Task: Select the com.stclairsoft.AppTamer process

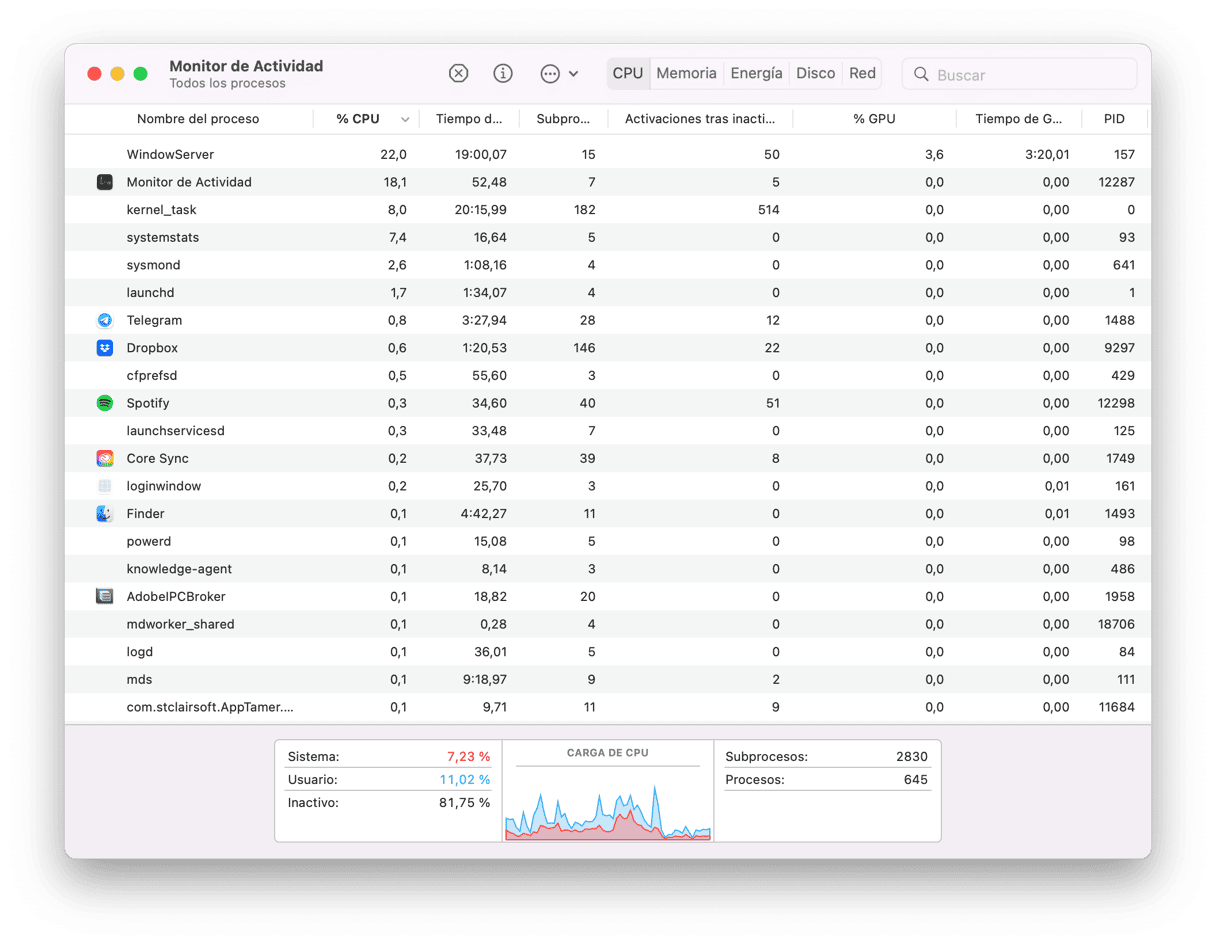Action: pyautogui.click(x=210, y=707)
